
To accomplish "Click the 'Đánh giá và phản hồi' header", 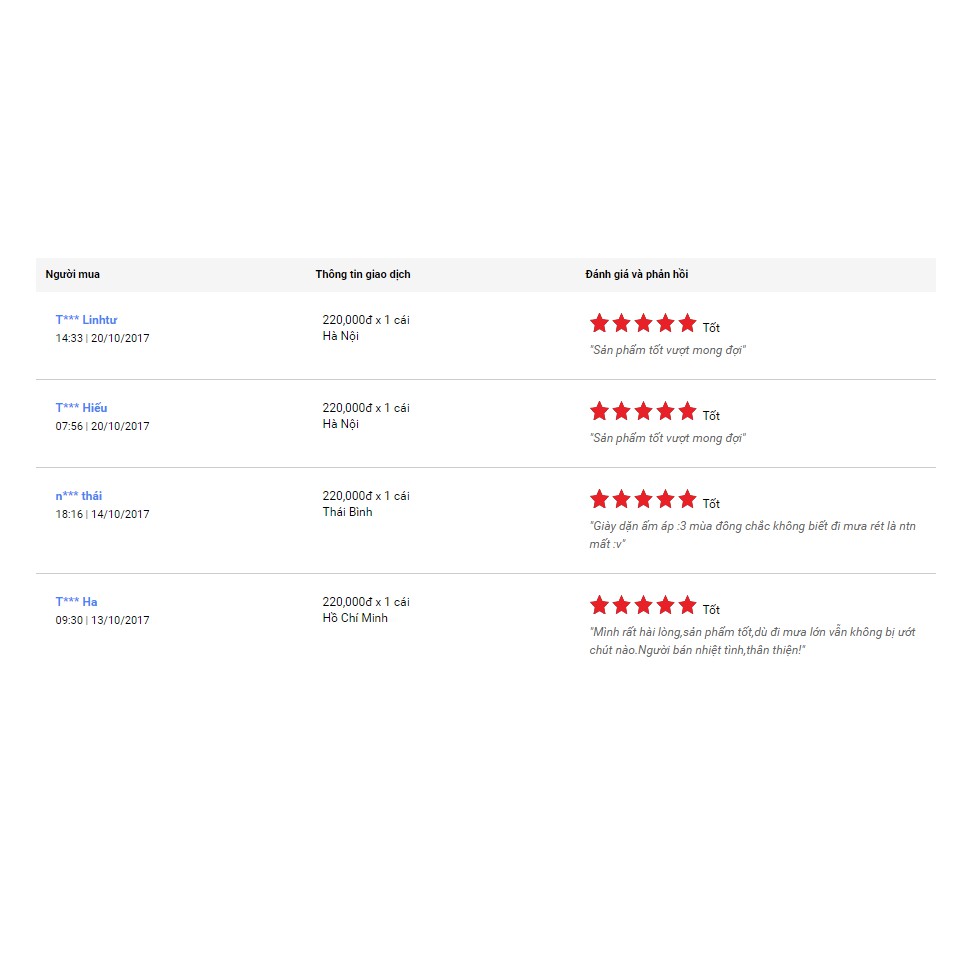I will (x=636, y=274).
